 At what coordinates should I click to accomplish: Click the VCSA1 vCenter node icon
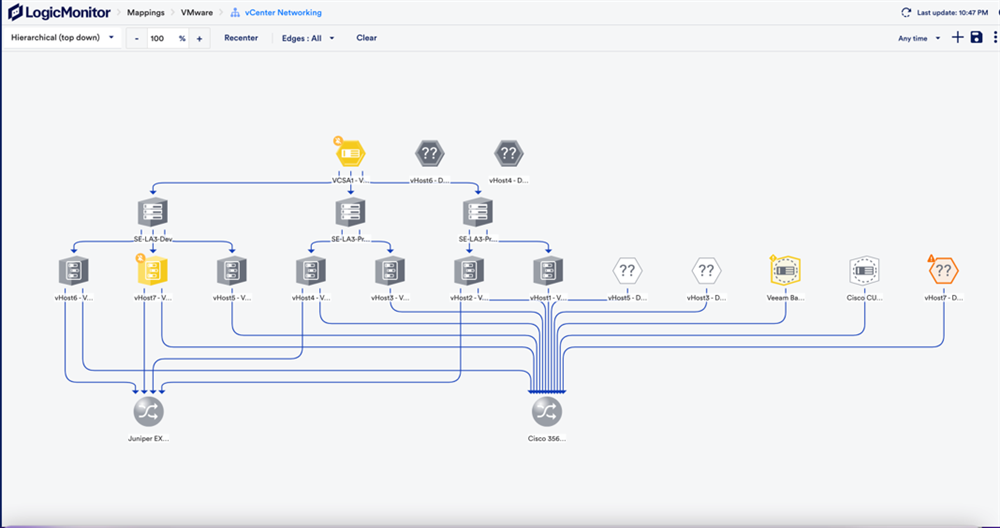tap(350, 154)
